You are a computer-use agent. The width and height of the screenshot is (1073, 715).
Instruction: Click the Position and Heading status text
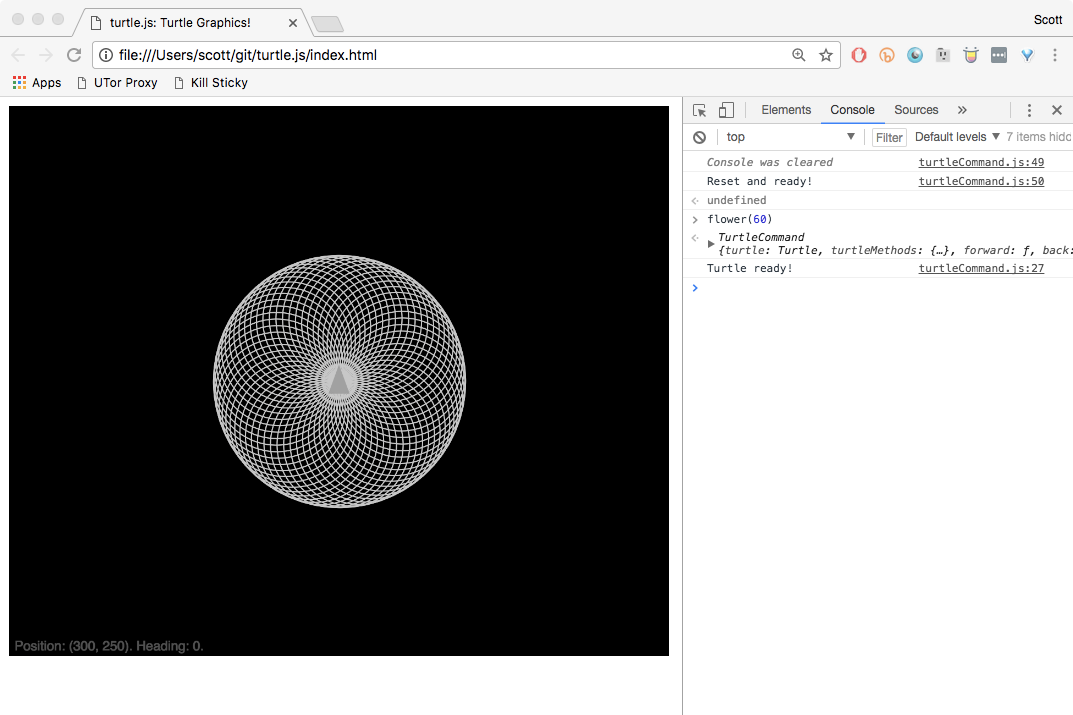point(109,646)
